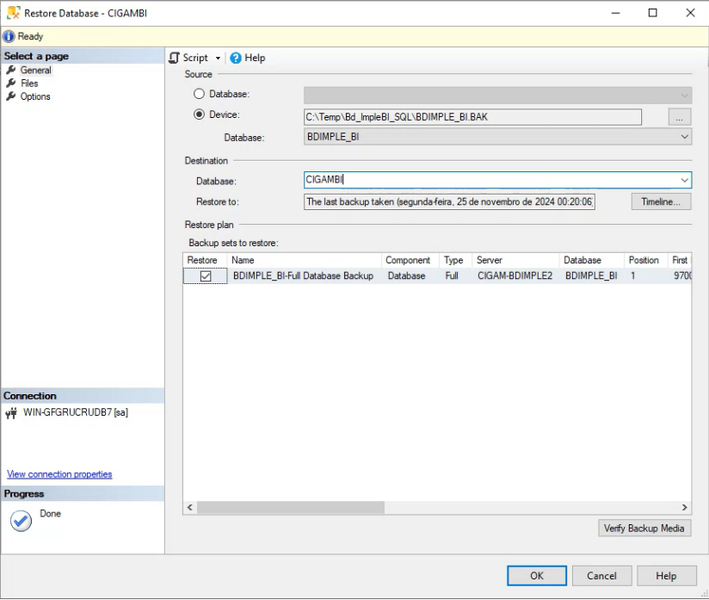Click the device path input field
709x600 pixels.
[x=473, y=117]
